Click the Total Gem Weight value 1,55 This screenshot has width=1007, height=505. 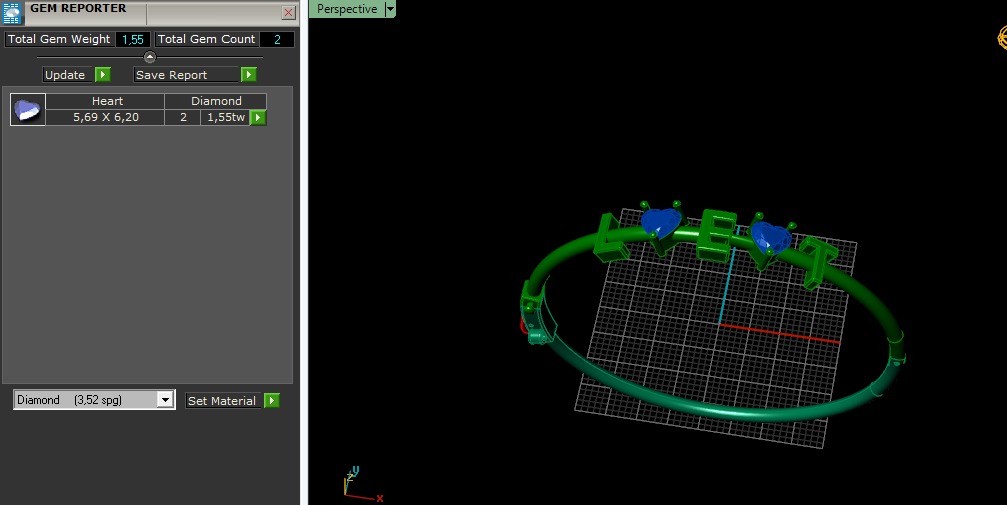coord(133,39)
